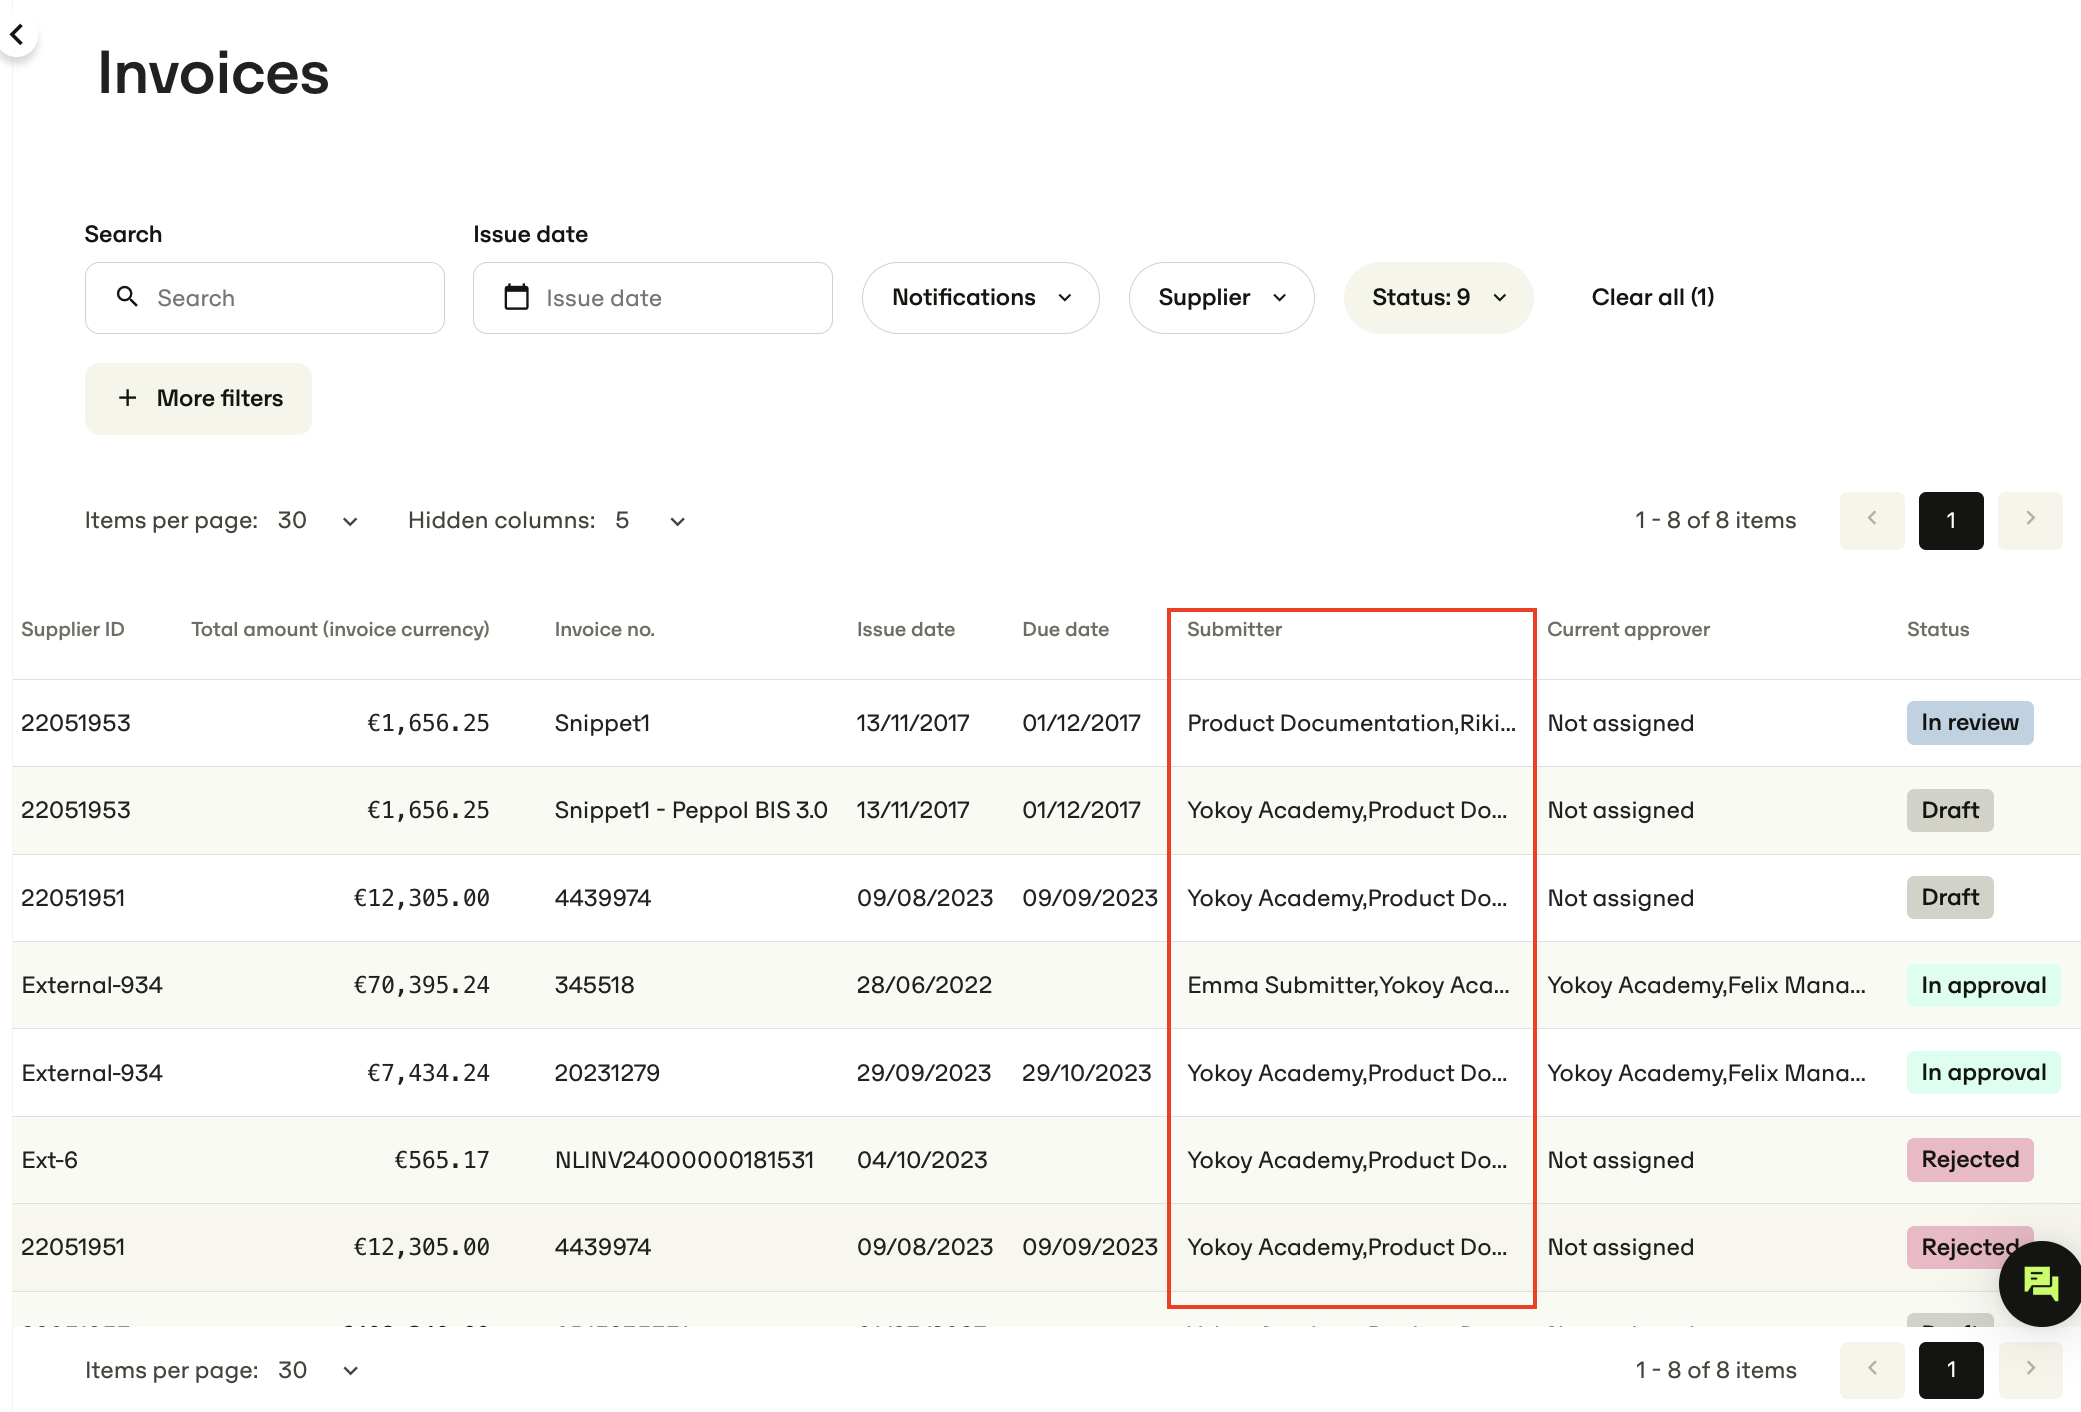The width and height of the screenshot is (2081, 1412).
Task: Click the Status column header
Action: click(x=1937, y=629)
